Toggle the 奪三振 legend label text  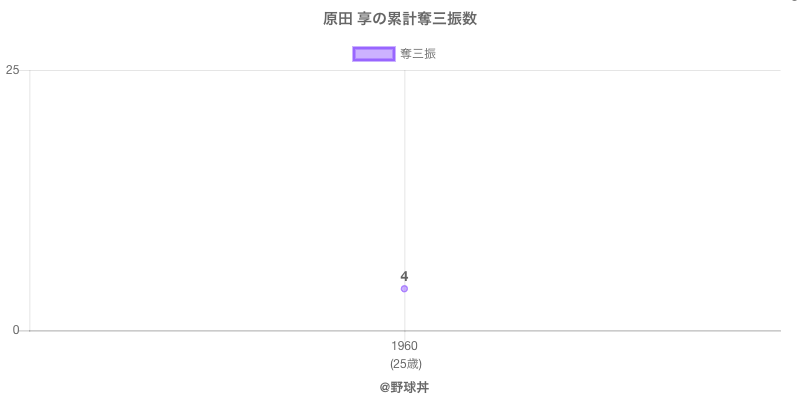coord(418,54)
